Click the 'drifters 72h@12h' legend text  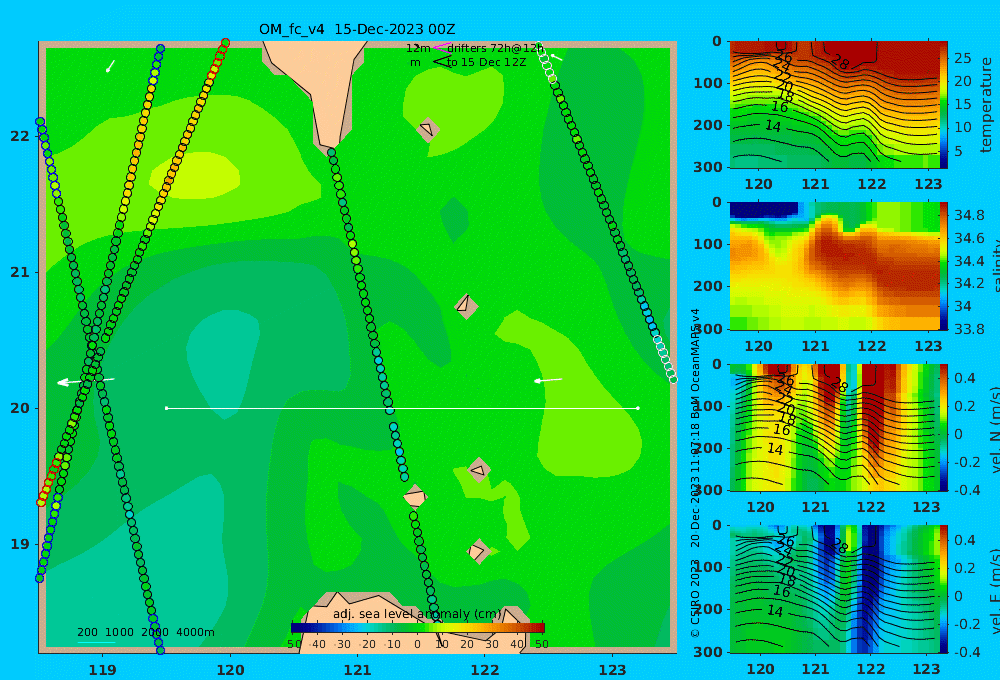pos(496,48)
